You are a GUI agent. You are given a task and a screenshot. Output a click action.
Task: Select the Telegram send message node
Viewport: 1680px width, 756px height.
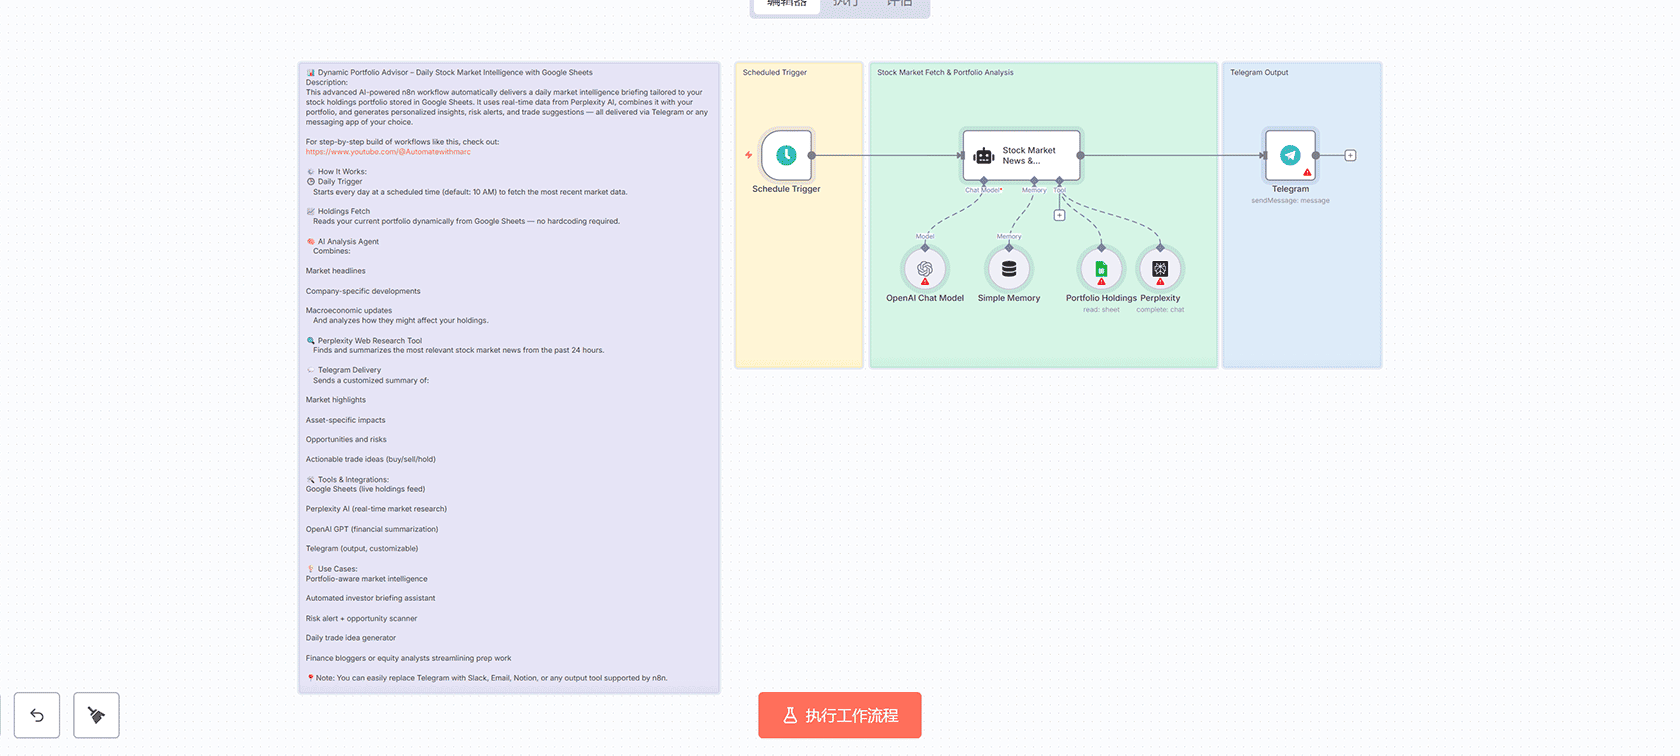point(1290,155)
